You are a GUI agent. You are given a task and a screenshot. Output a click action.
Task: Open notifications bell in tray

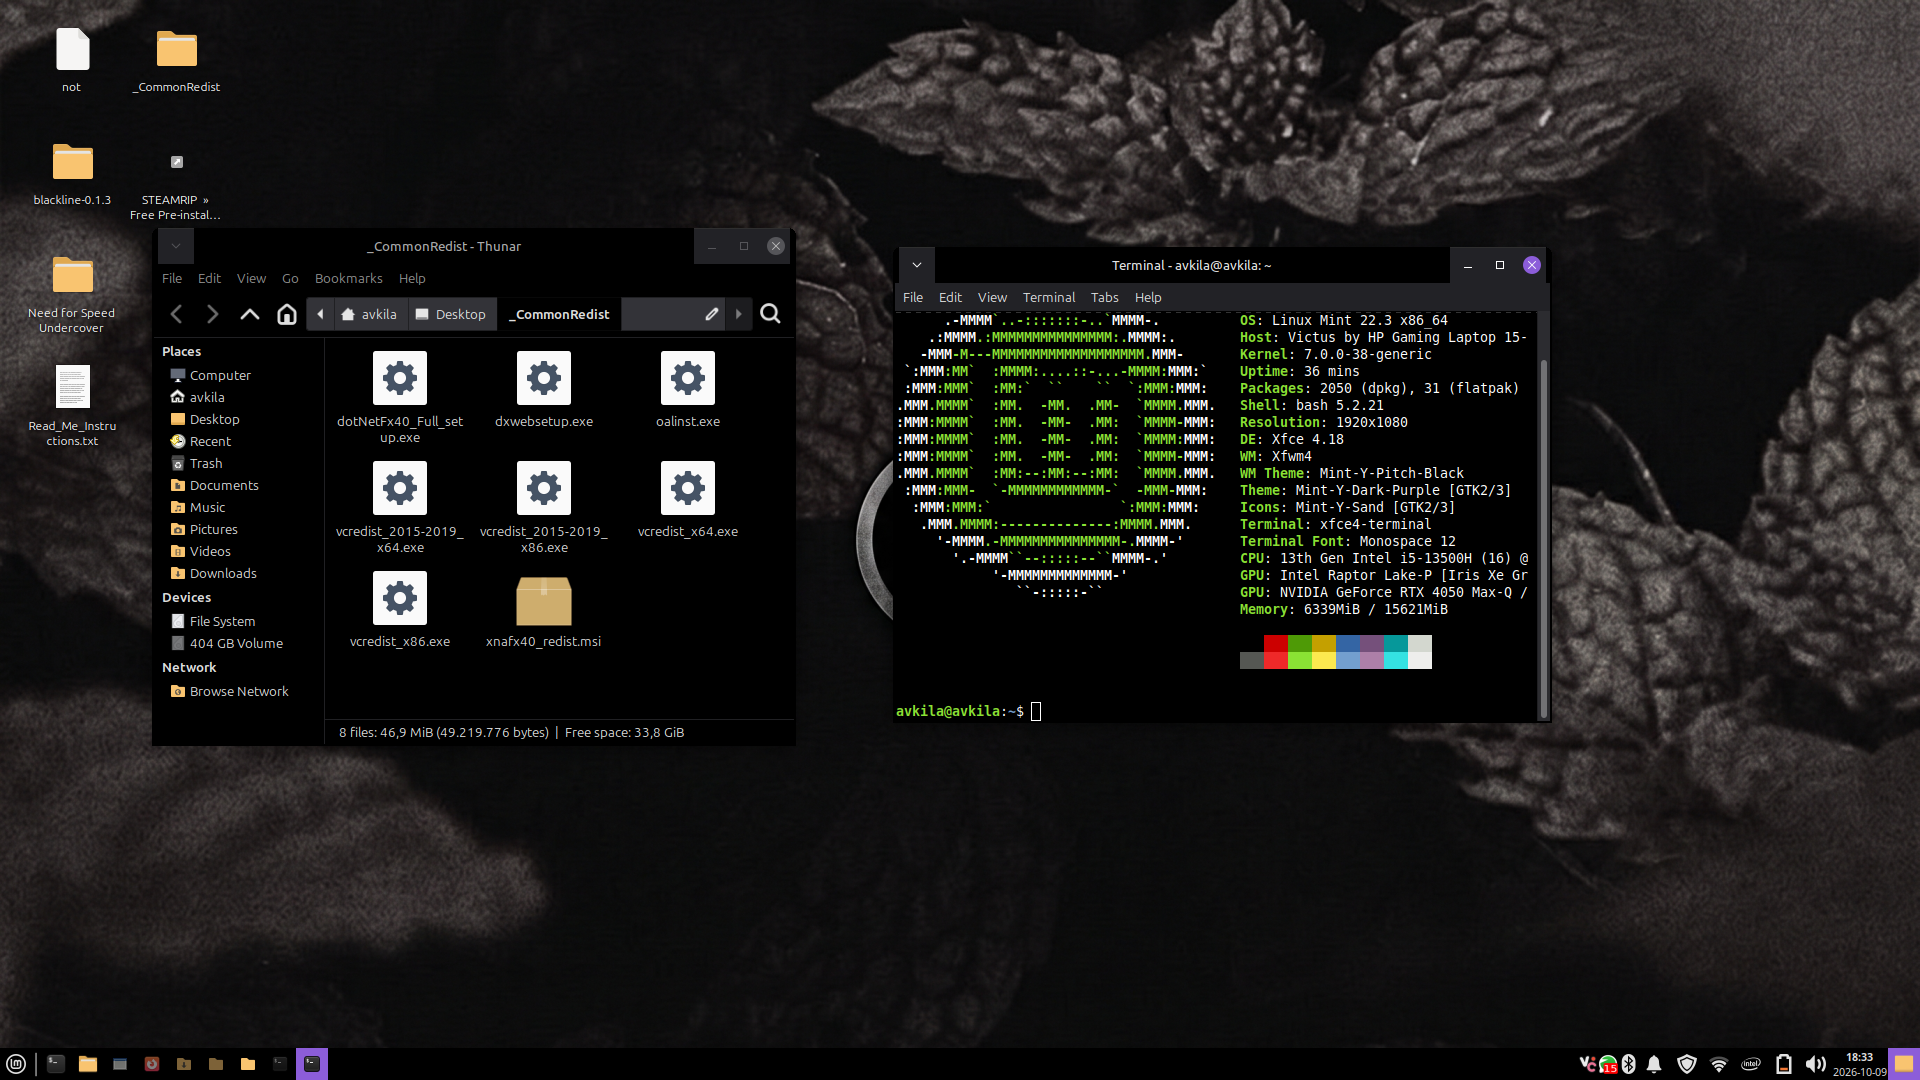pos(1654,1064)
